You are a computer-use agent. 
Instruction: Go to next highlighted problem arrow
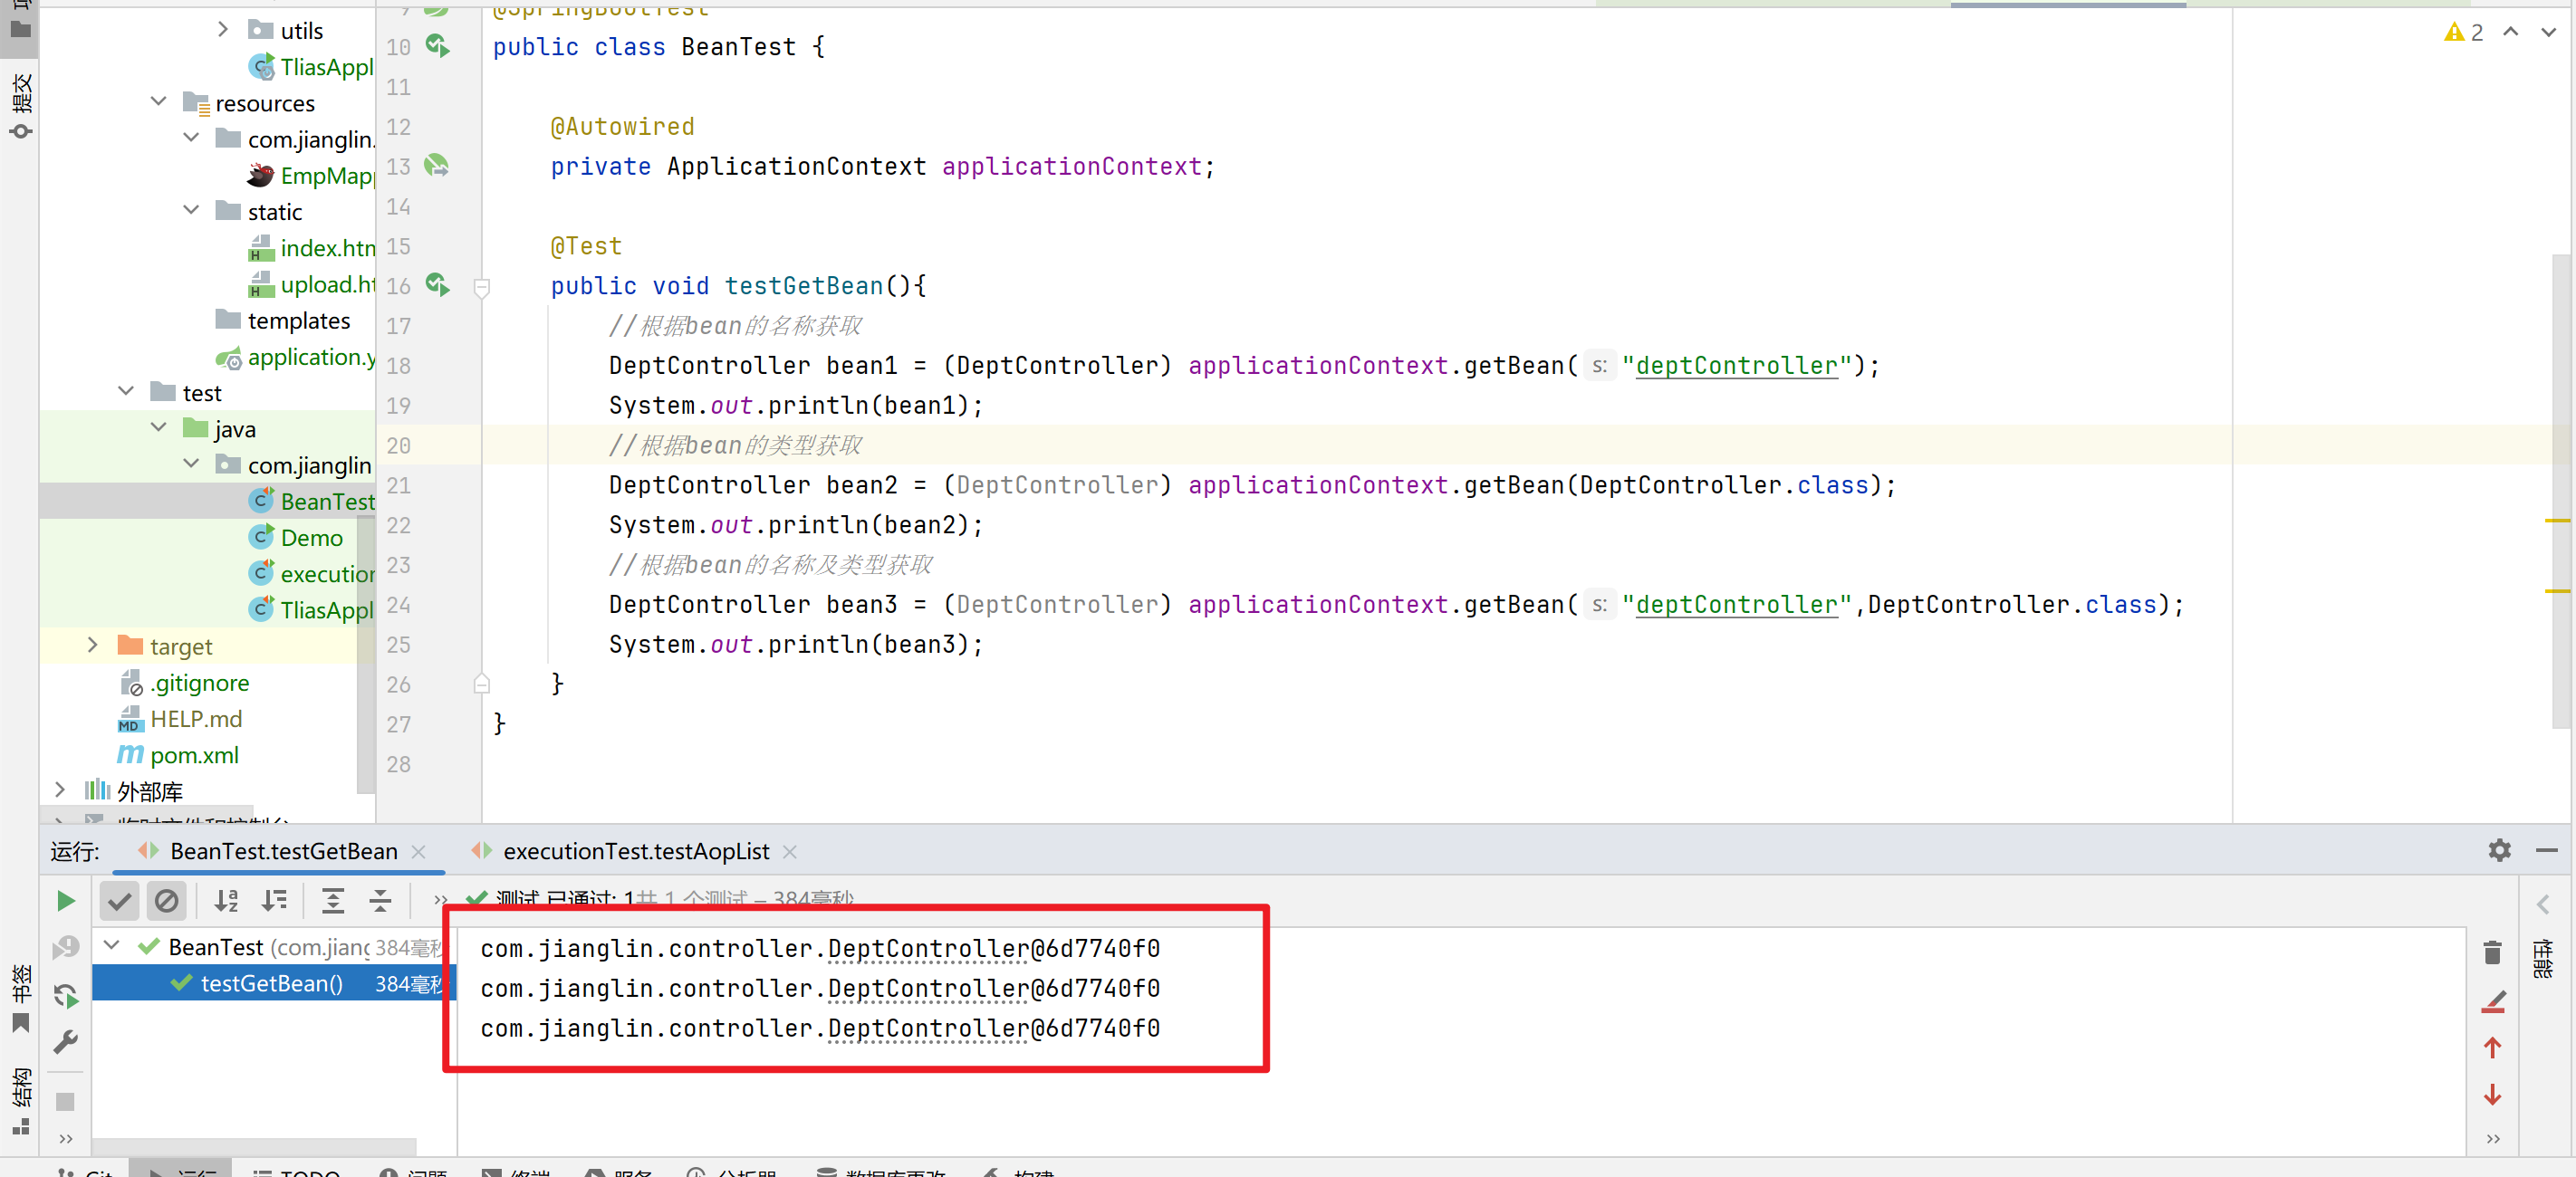tap(2548, 32)
